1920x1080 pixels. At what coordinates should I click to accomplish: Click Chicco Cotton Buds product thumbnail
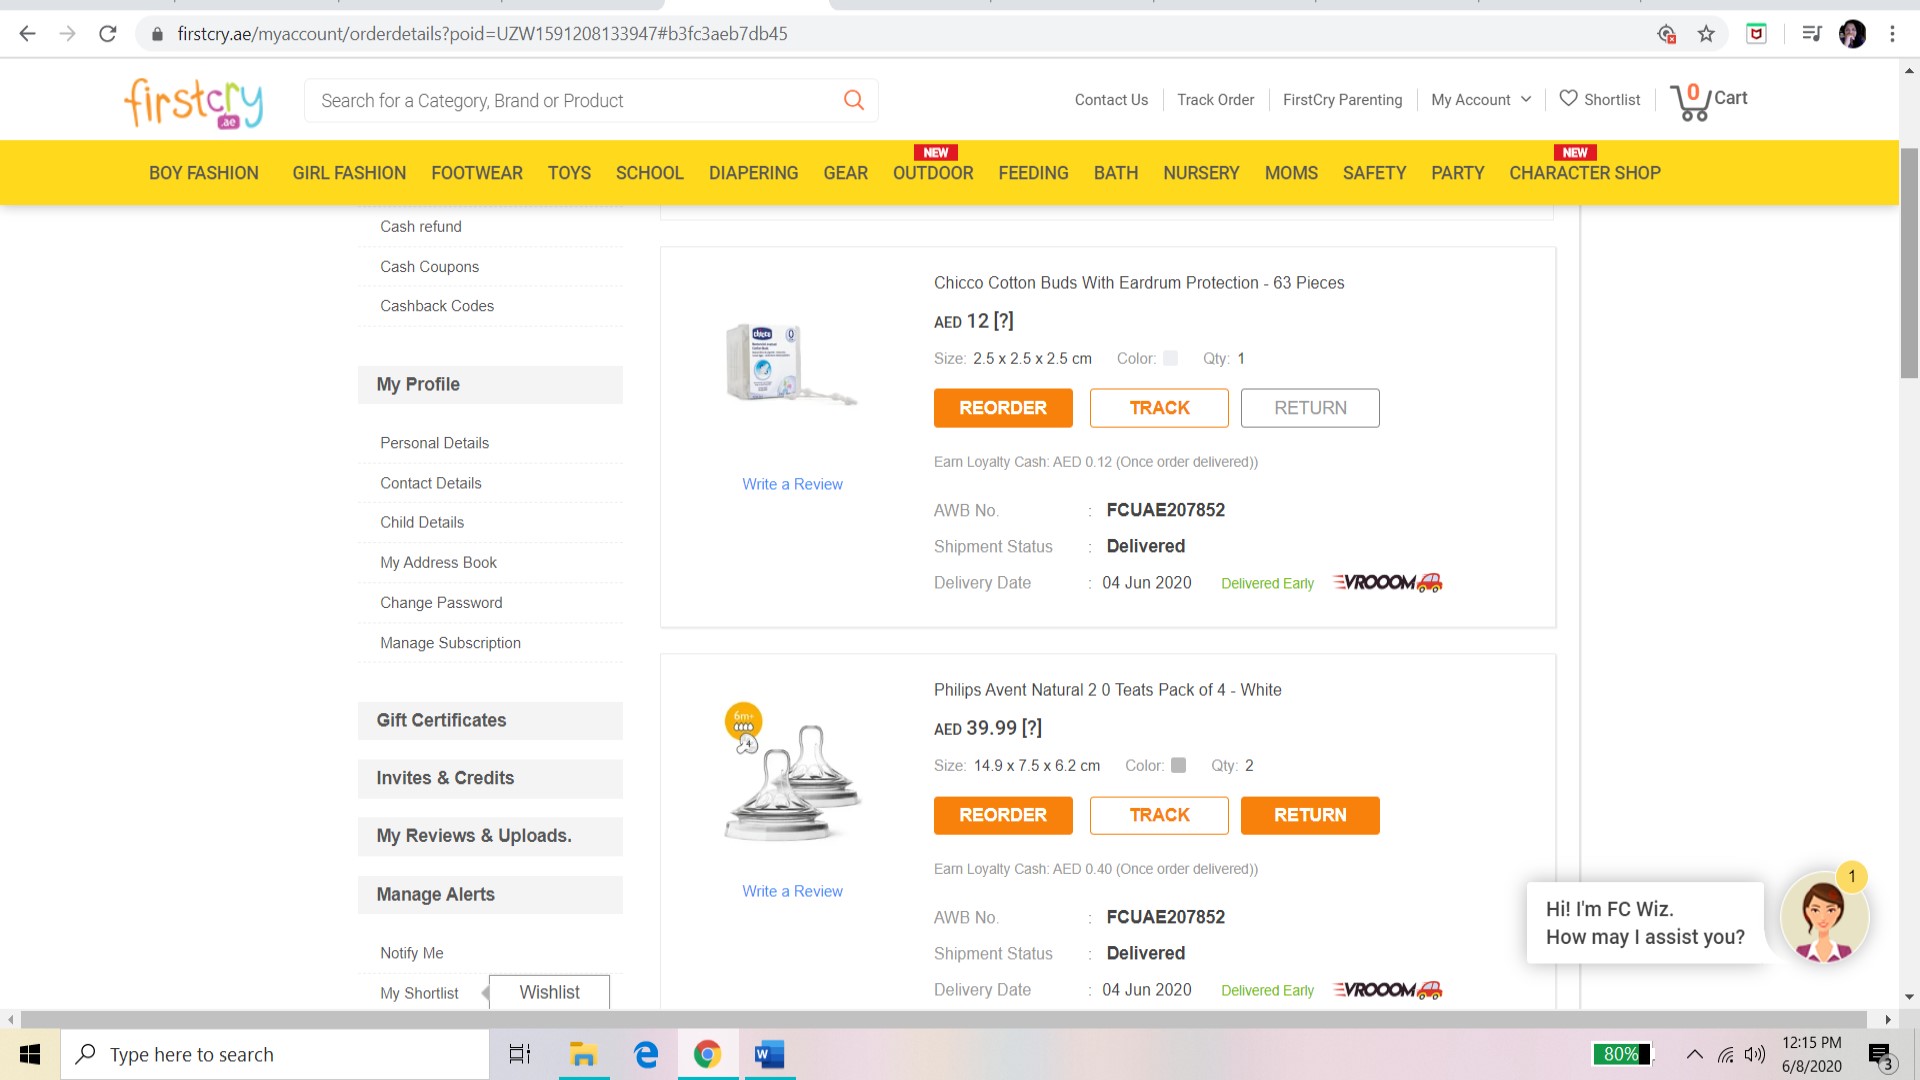click(790, 363)
